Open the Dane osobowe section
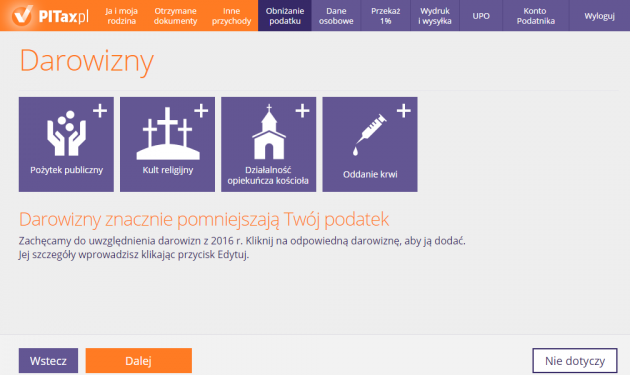This screenshot has width=630, height=375. 336,16
